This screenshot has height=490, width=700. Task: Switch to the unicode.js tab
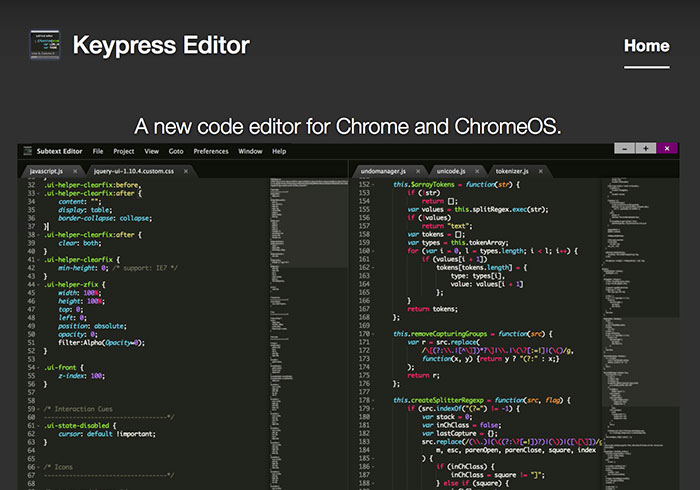click(x=451, y=171)
